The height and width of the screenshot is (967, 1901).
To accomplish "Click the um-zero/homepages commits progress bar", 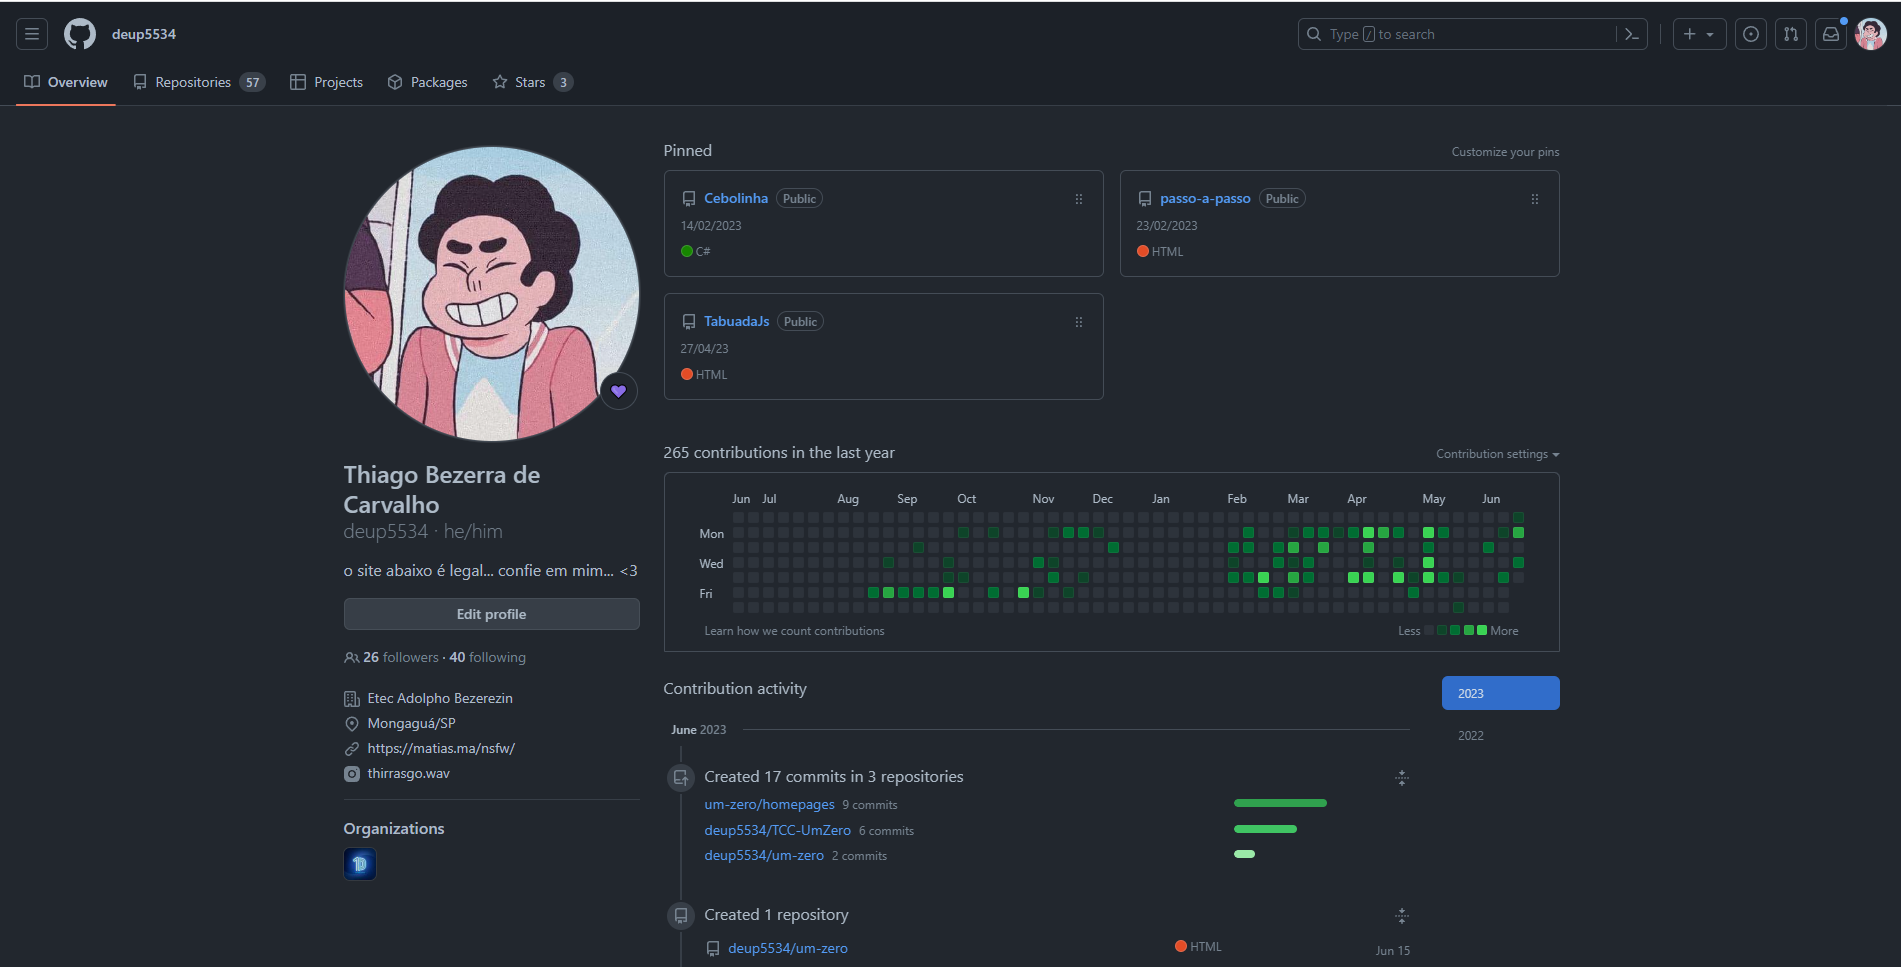I will [1280, 803].
